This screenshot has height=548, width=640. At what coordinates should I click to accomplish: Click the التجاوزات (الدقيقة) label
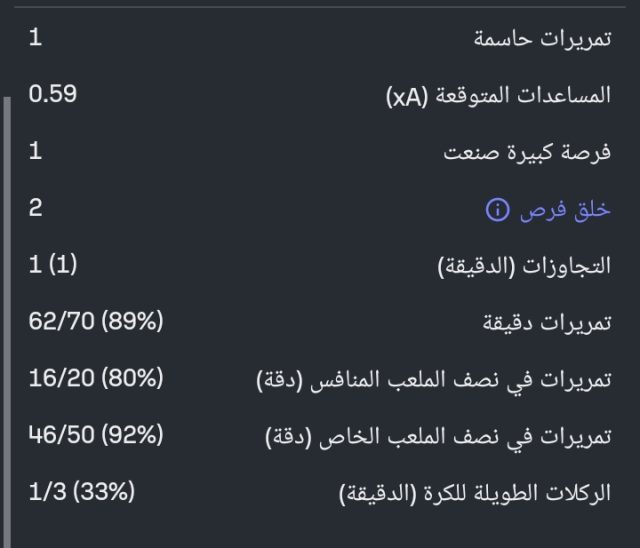(x=524, y=267)
